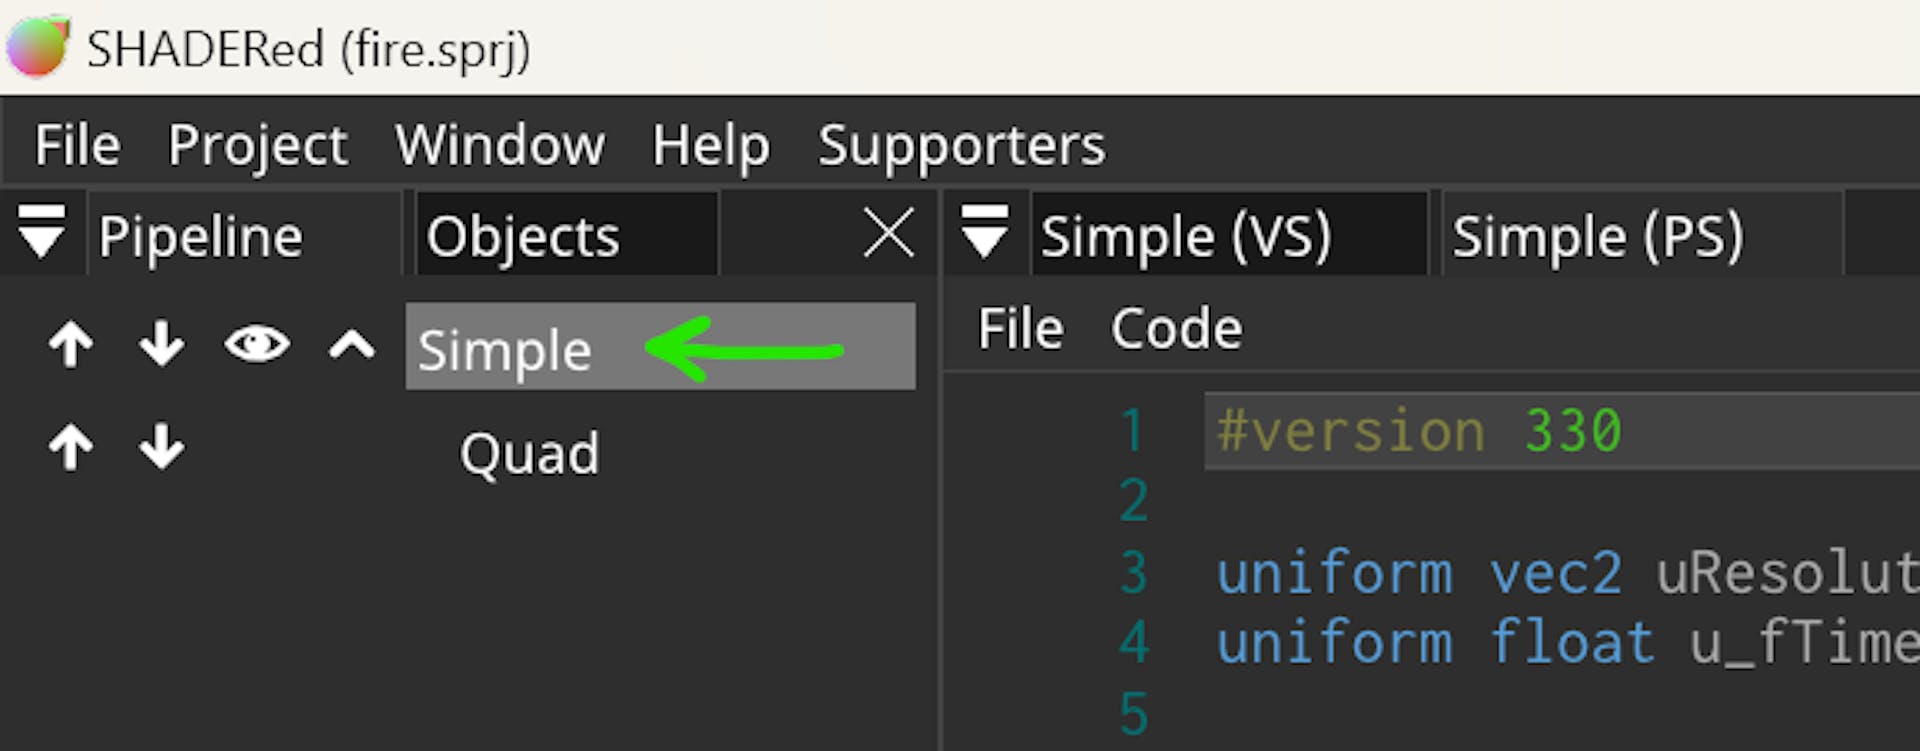Viewport: 1920px width, 751px height.
Task: Select the Quad pipeline item
Action: [x=529, y=453]
